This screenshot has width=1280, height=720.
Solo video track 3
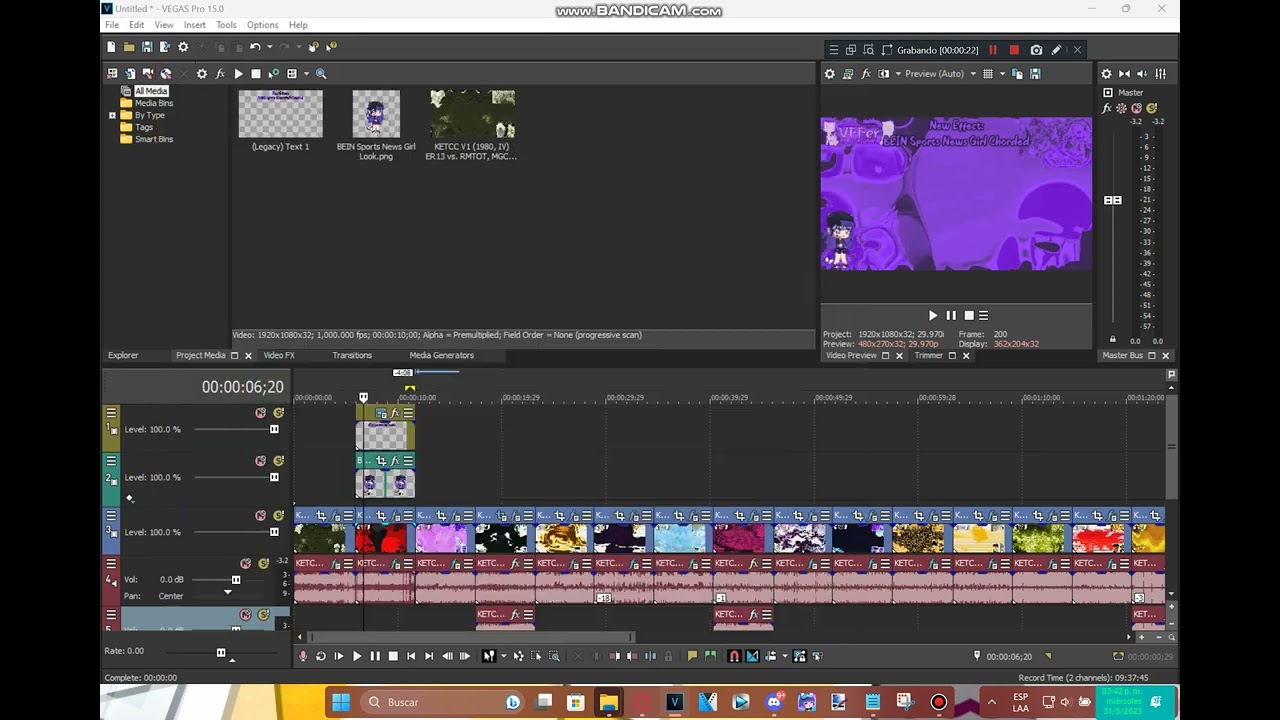[x=279, y=516]
